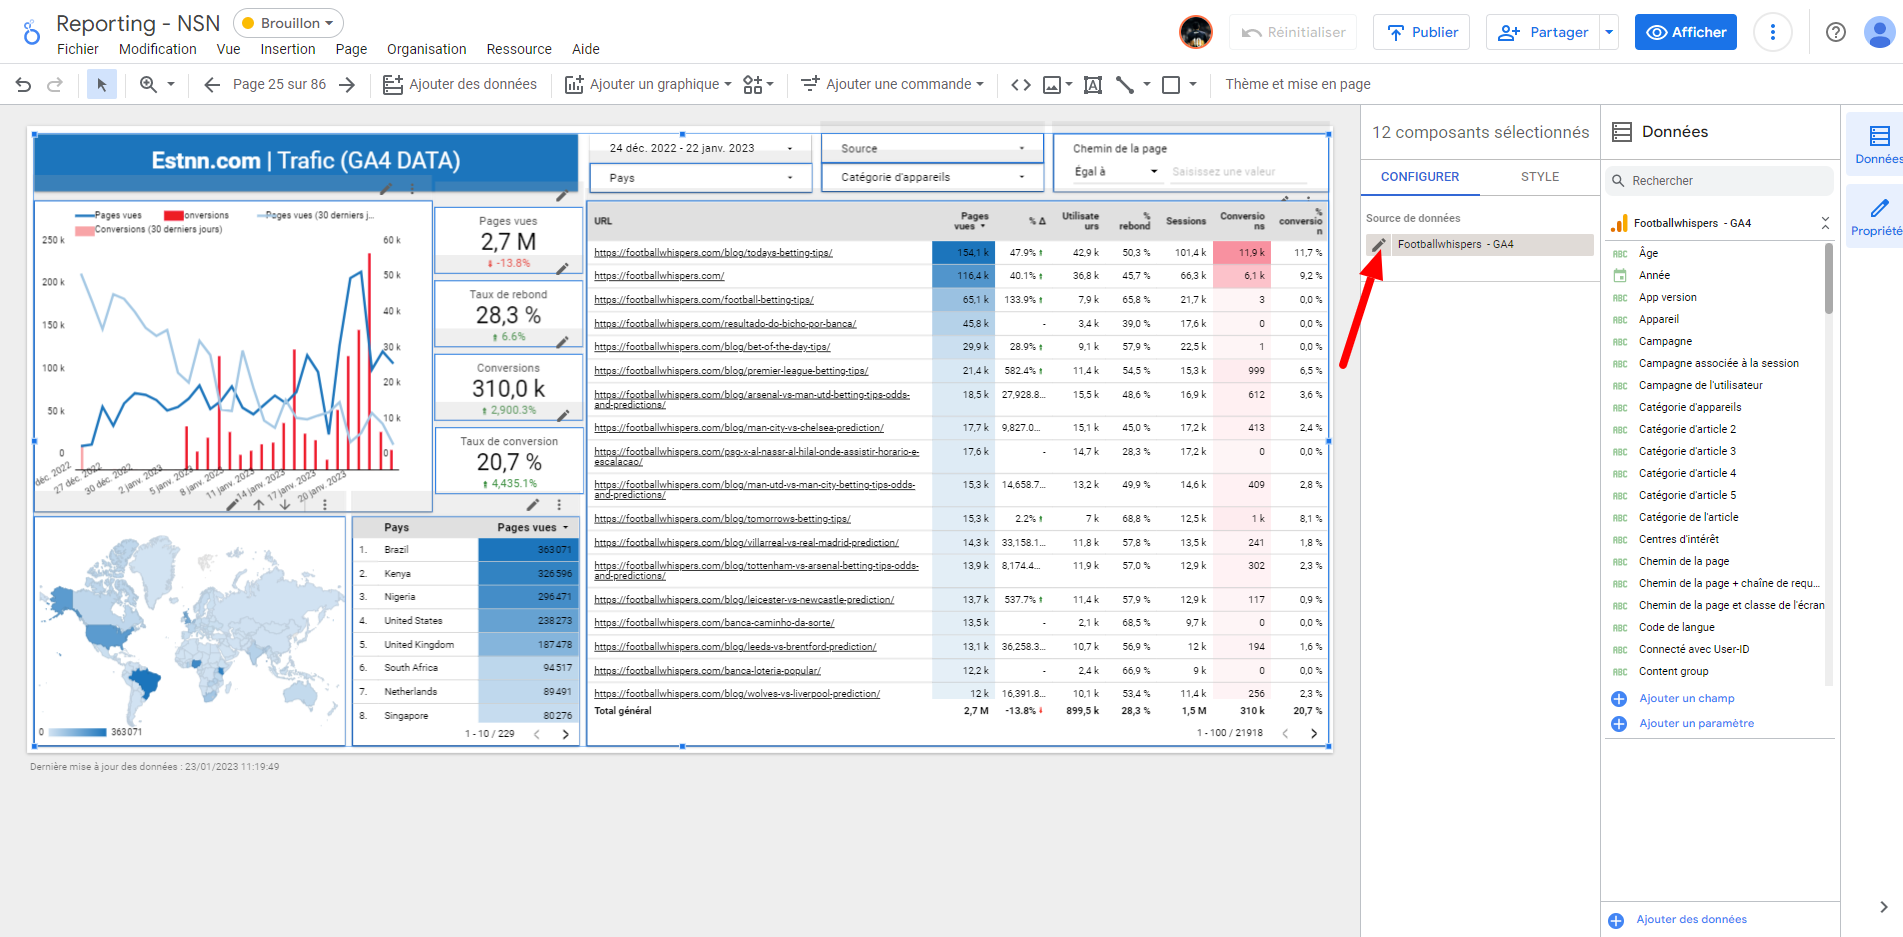
Task: Select the text box tool icon
Action: (1092, 85)
